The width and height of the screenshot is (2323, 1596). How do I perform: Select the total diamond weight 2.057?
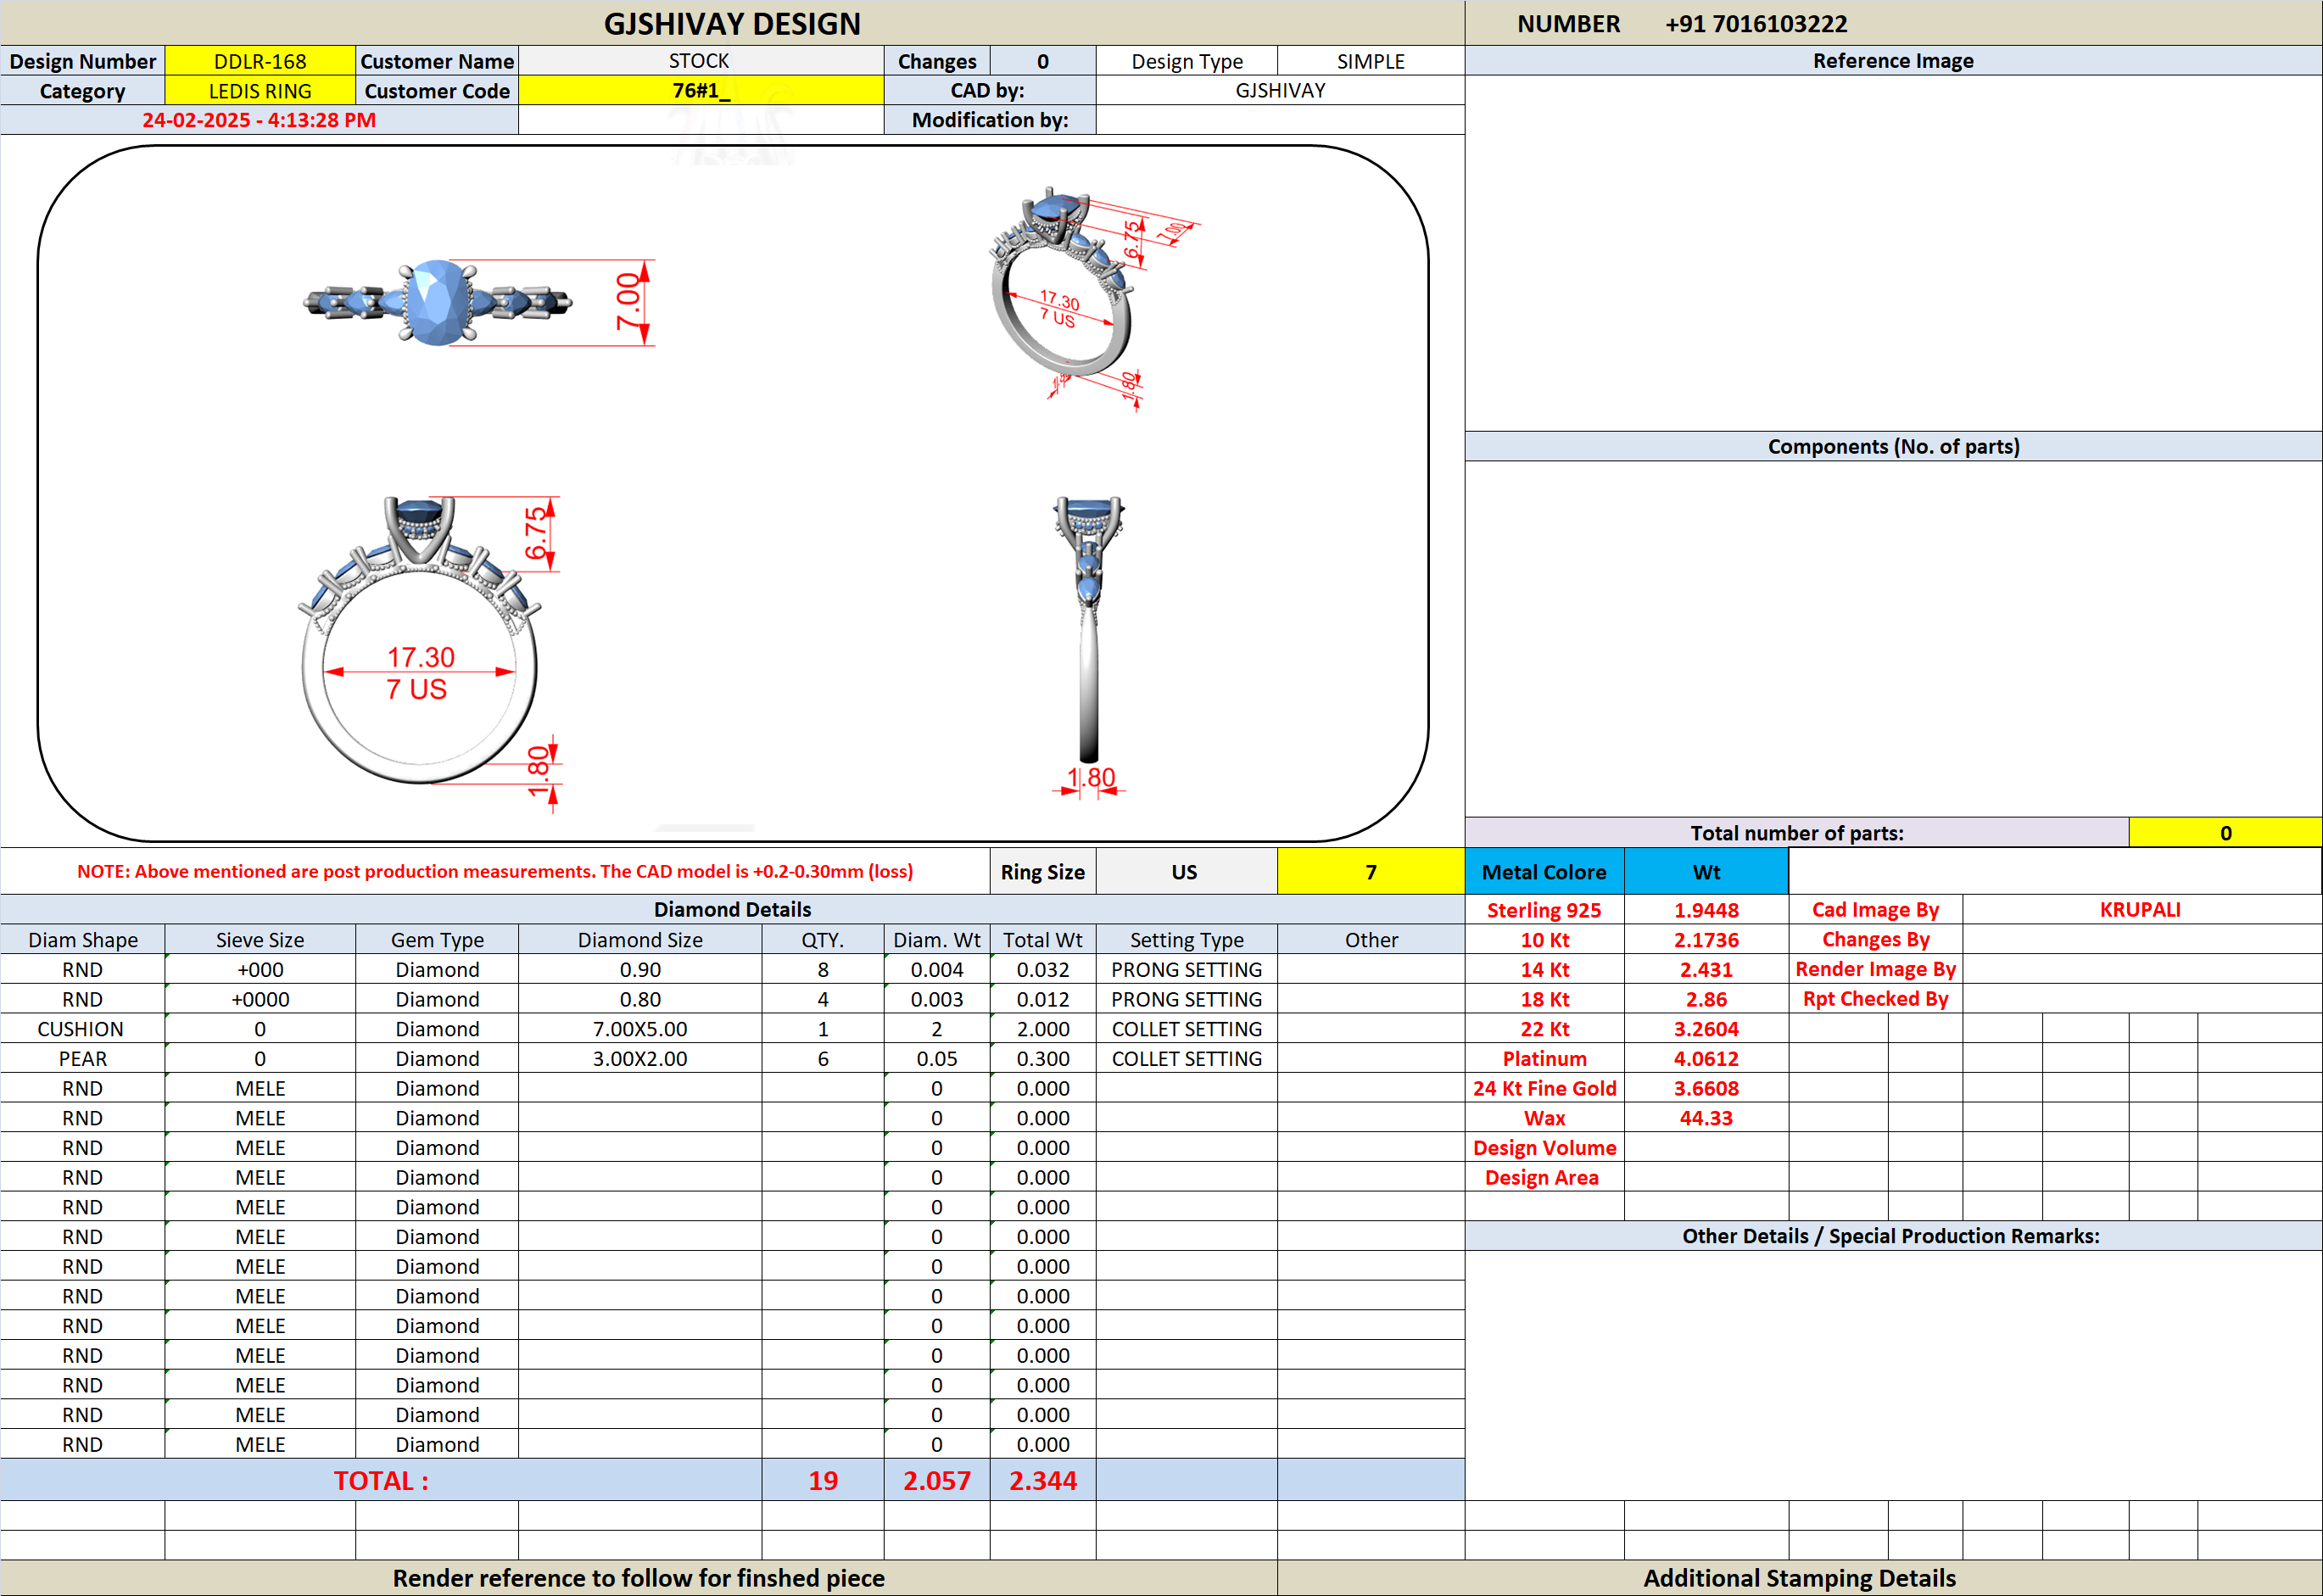pos(937,1480)
